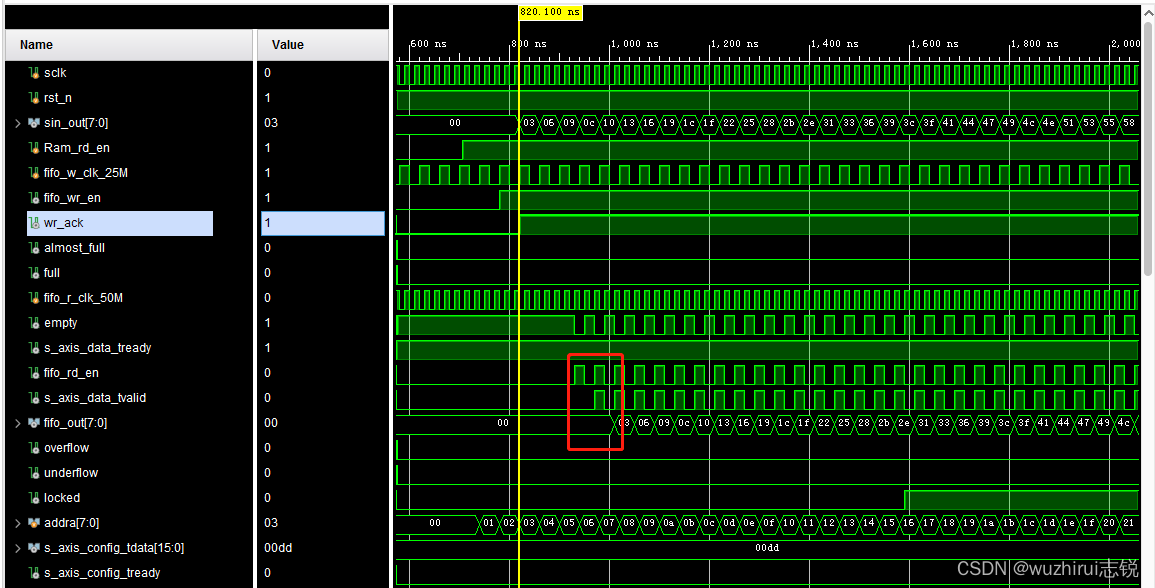This screenshot has width=1155, height=588.
Task: Click the s_axis_data_tready signal icon
Action: (34, 349)
